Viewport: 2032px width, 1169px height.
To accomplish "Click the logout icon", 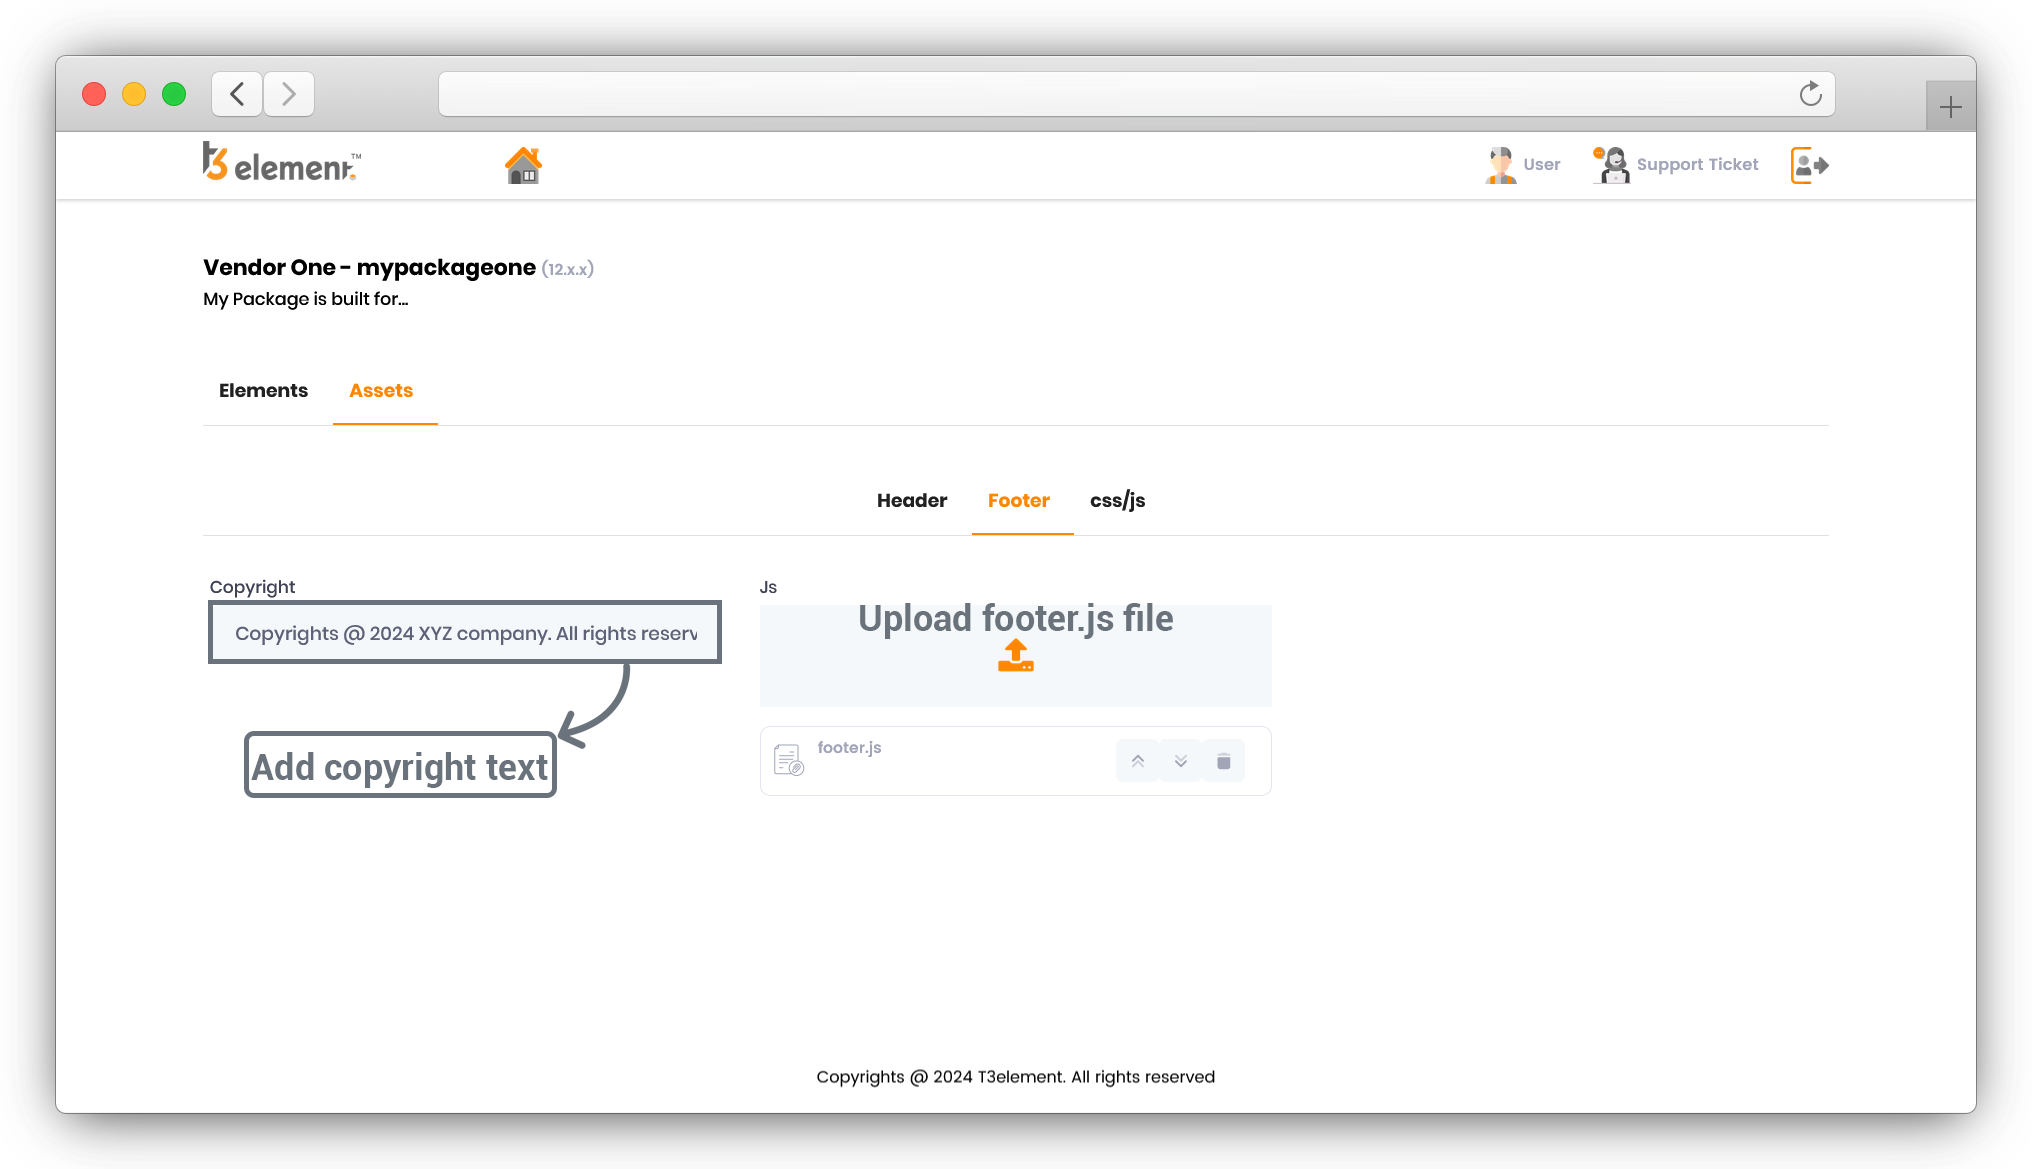I will point(1809,165).
